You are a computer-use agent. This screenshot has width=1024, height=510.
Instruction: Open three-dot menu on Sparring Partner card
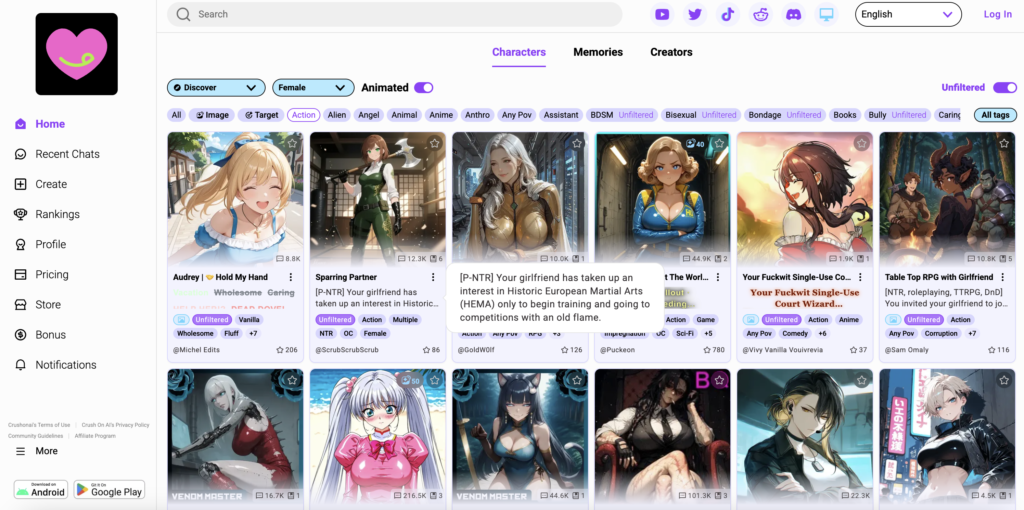(x=433, y=277)
